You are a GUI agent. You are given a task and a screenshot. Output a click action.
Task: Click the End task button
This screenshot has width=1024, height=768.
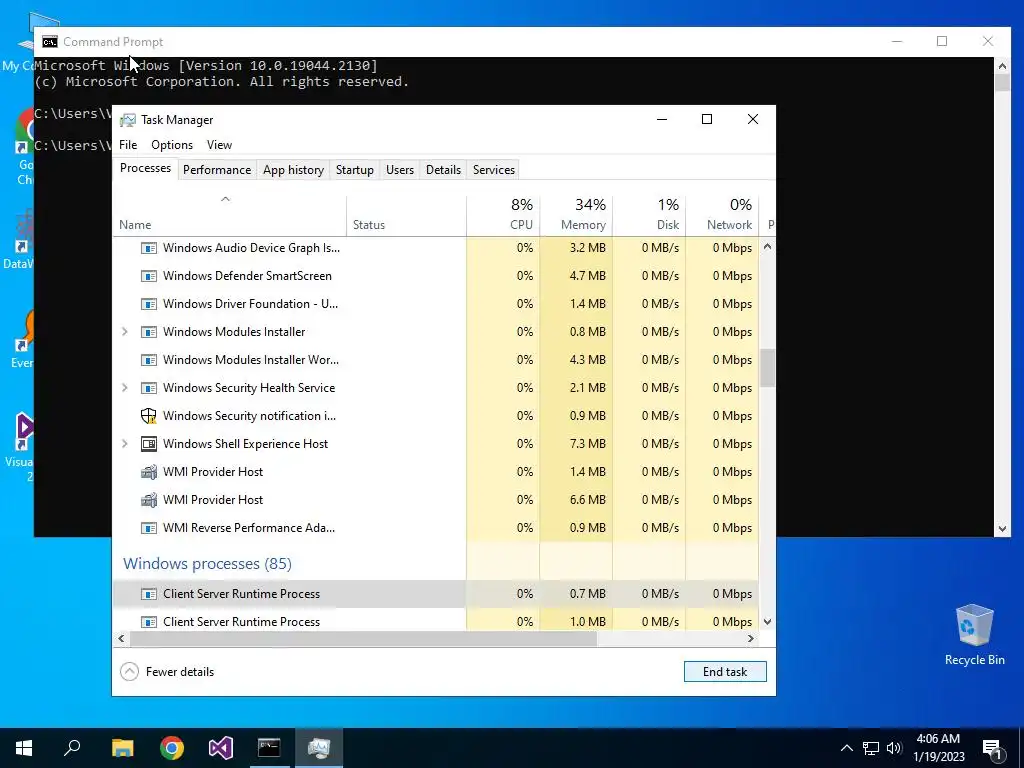pos(725,672)
